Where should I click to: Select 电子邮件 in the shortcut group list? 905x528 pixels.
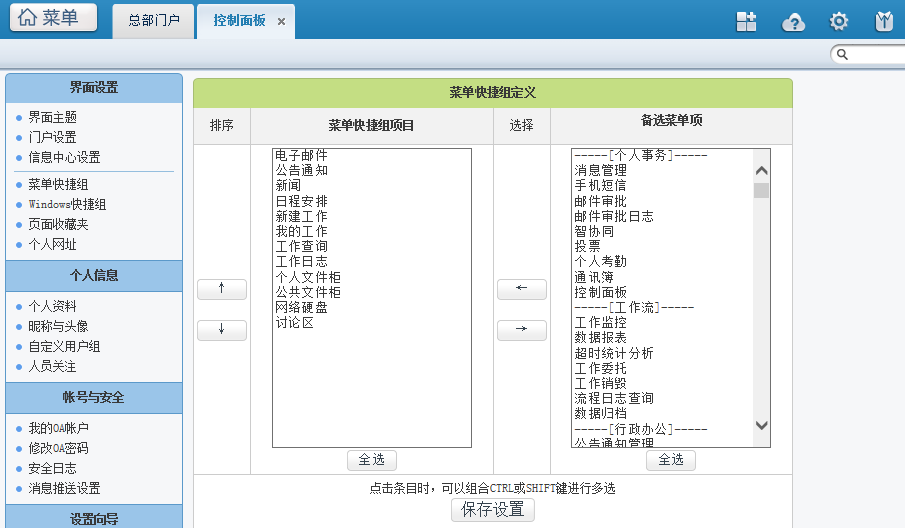tap(301, 156)
